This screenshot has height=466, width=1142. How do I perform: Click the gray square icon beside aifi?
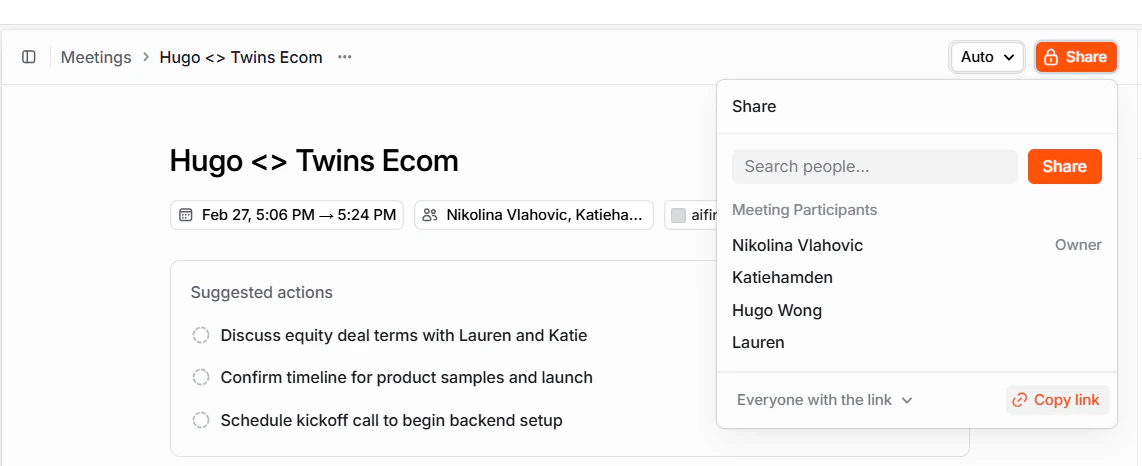pos(678,215)
